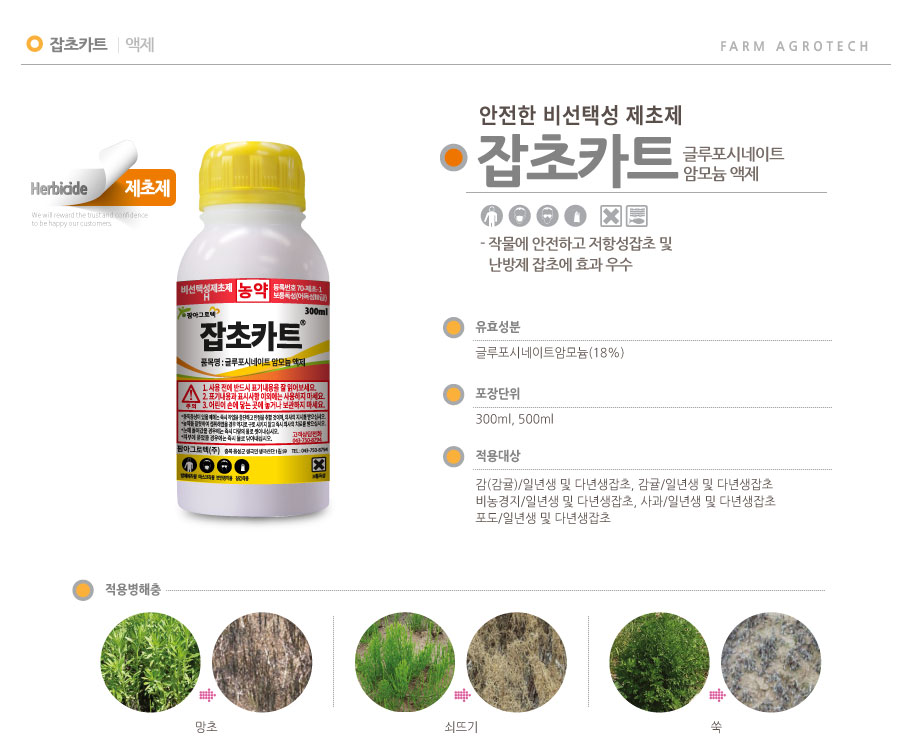This screenshot has height=750, width=905.
Task: Select the 적용대상 section heading
Action: [498, 456]
